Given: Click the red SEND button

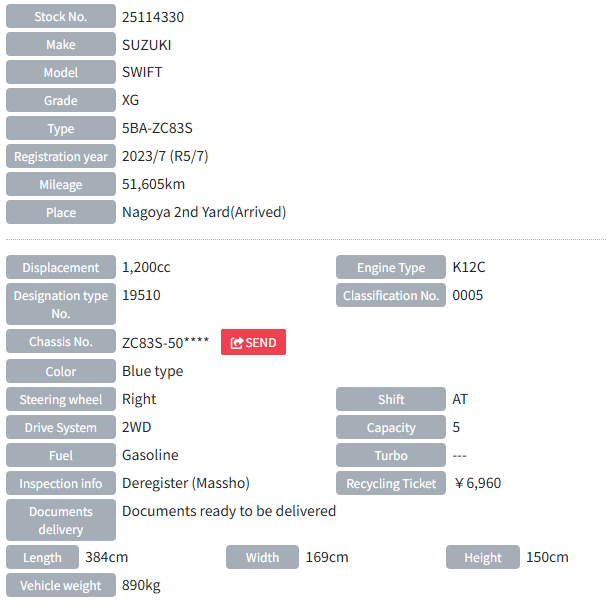Looking at the screenshot, I should click(x=253, y=342).
